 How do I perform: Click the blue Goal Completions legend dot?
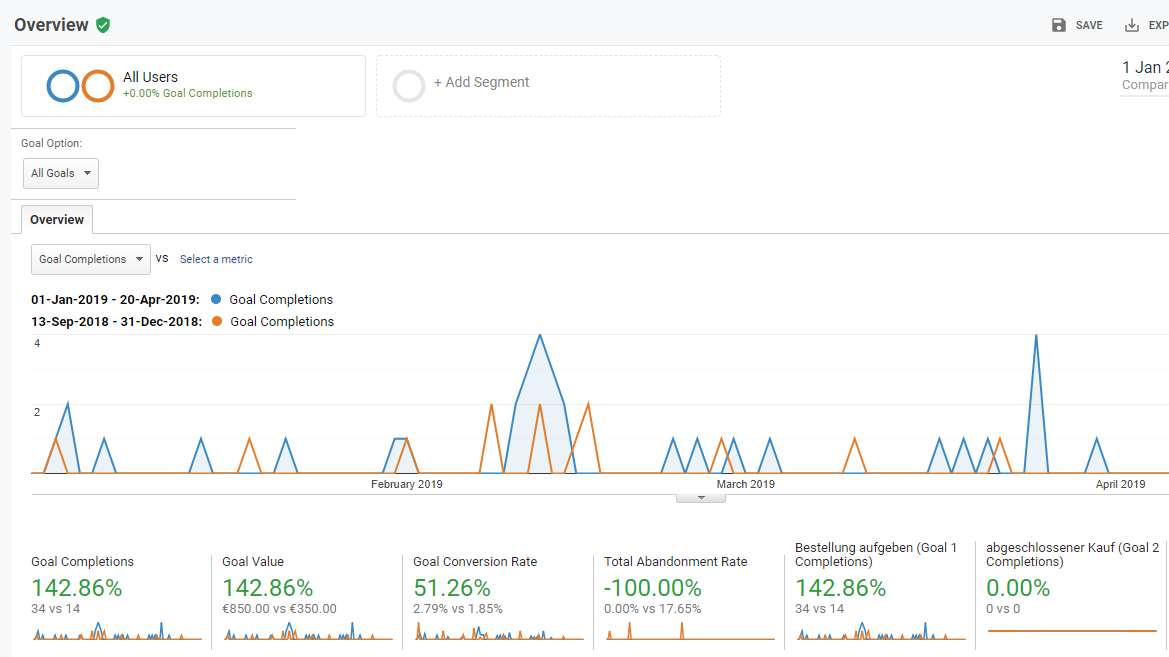216,299
